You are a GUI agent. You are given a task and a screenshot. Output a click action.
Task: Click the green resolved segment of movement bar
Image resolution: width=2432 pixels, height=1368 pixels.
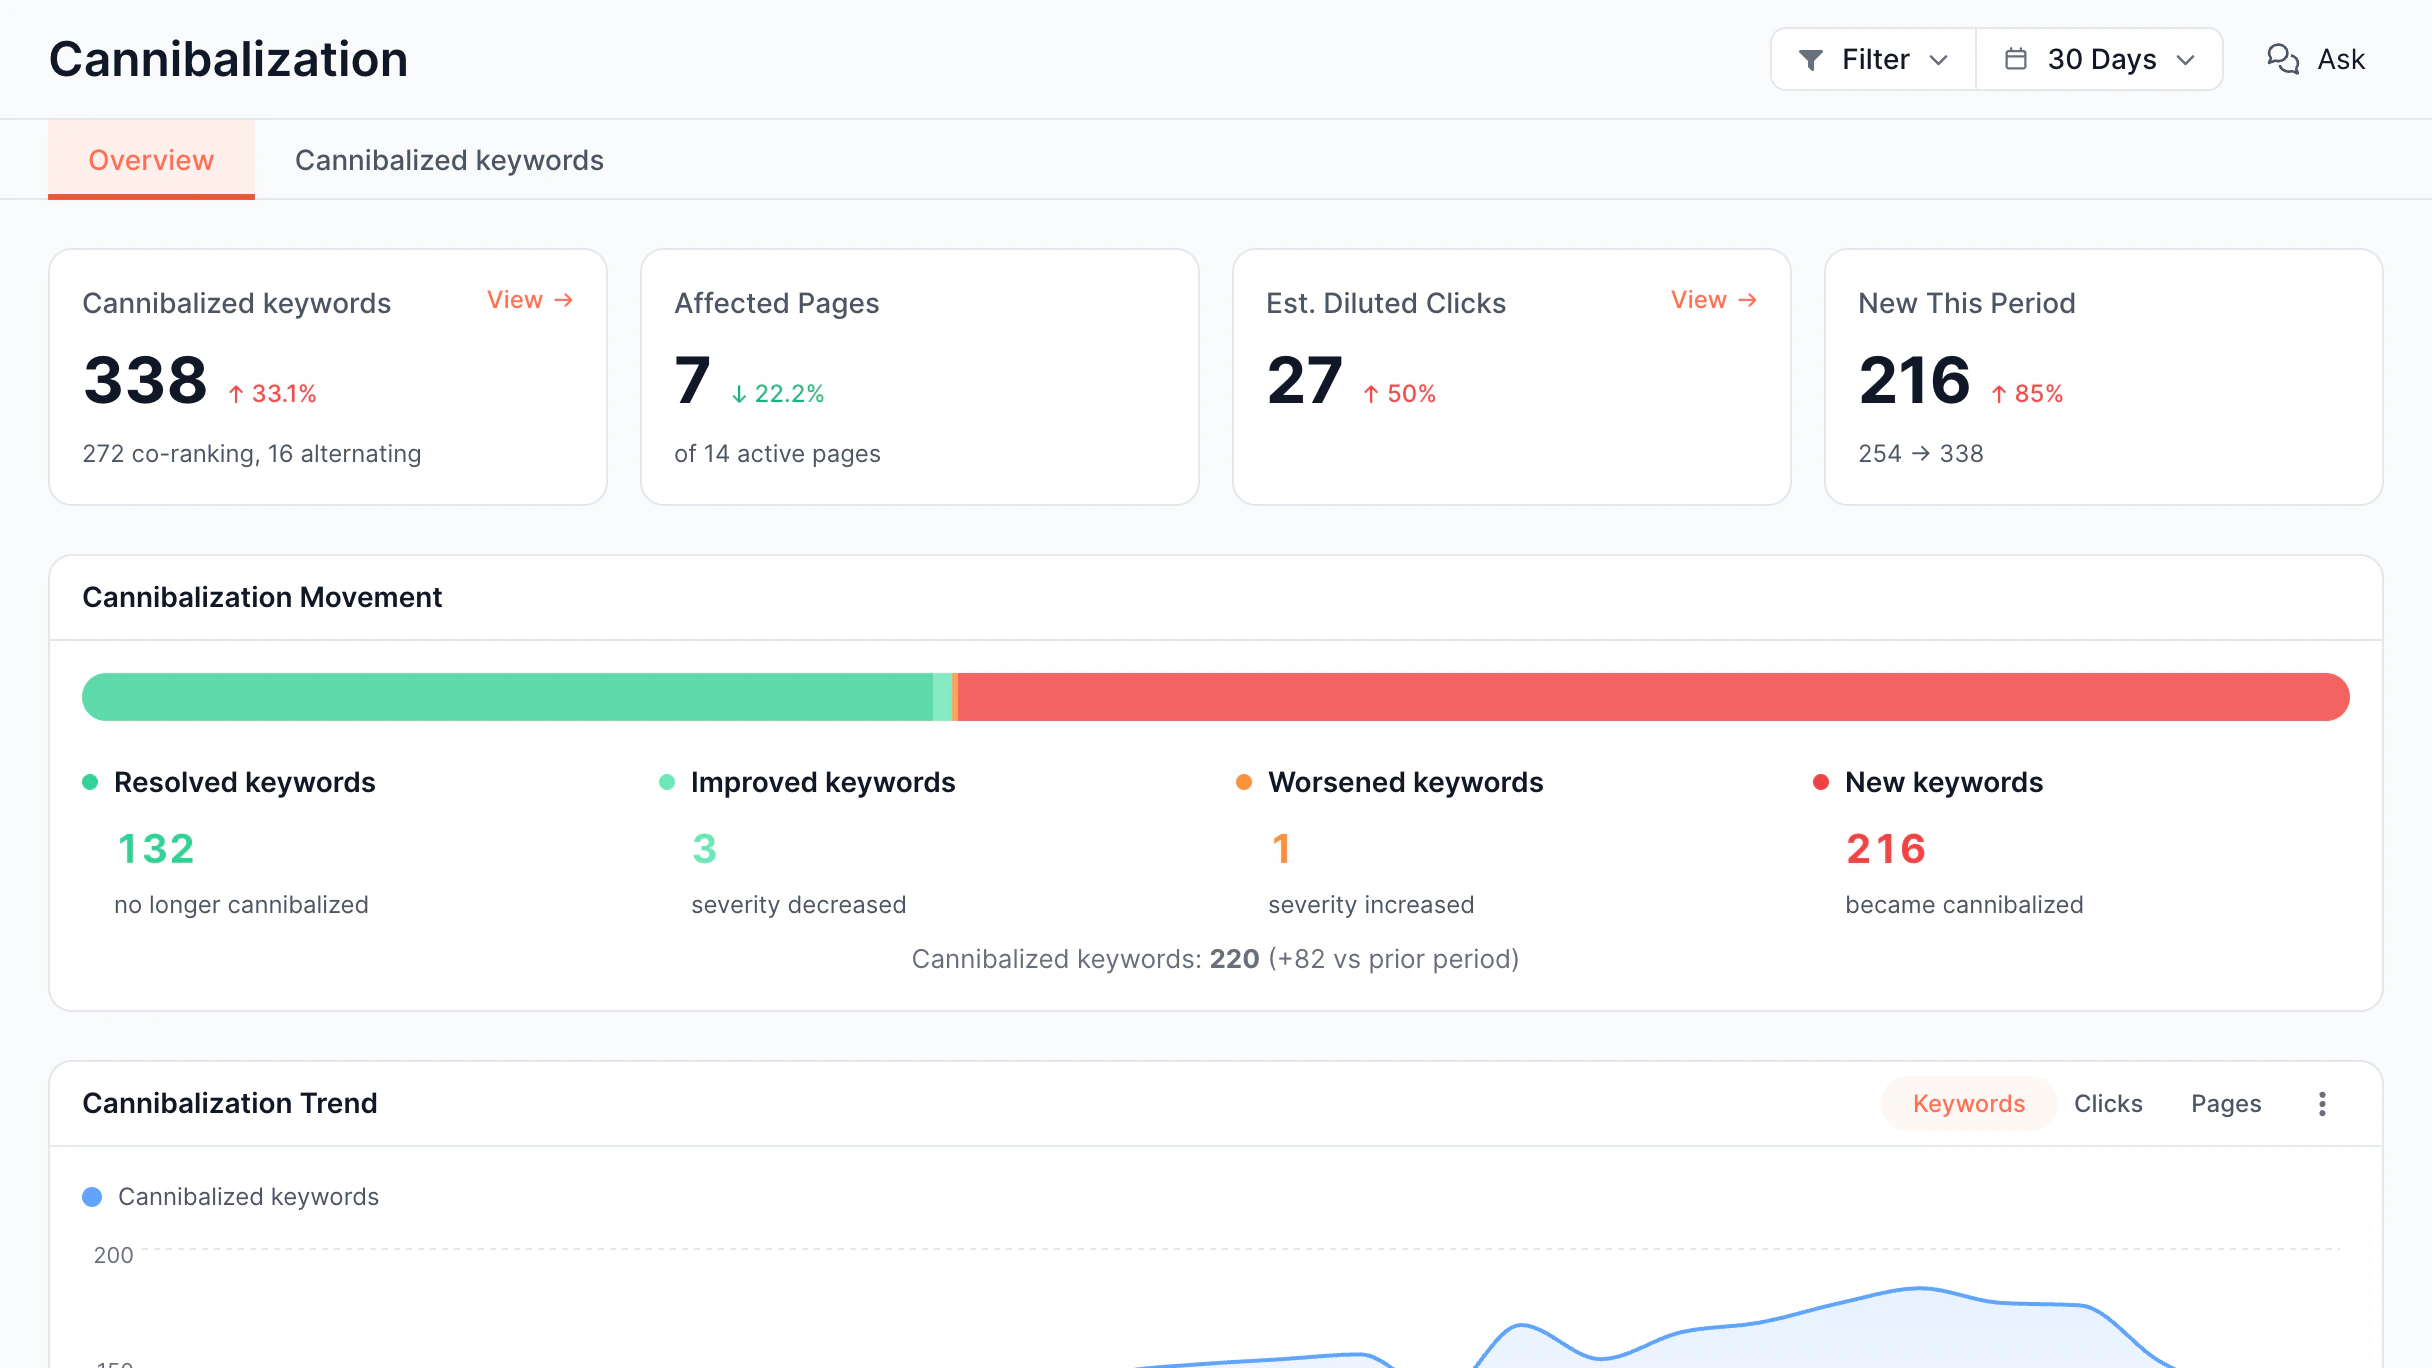point(507,697)
